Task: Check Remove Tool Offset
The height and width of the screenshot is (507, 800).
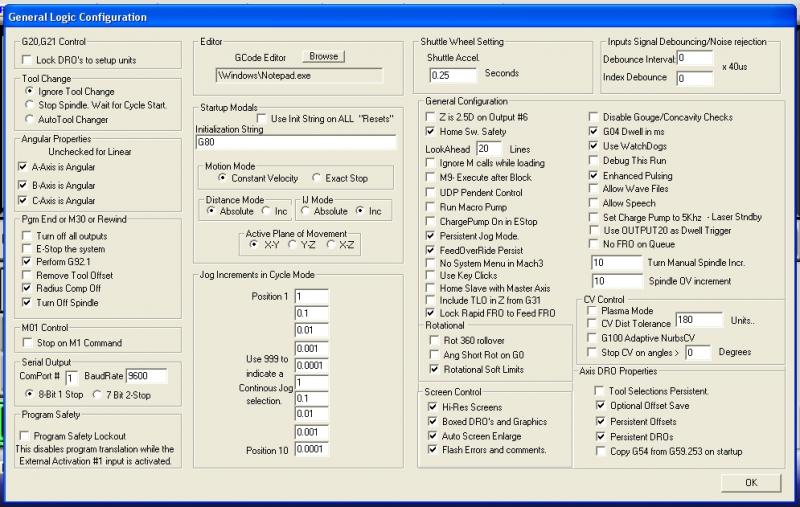Action: click(27, 275)
